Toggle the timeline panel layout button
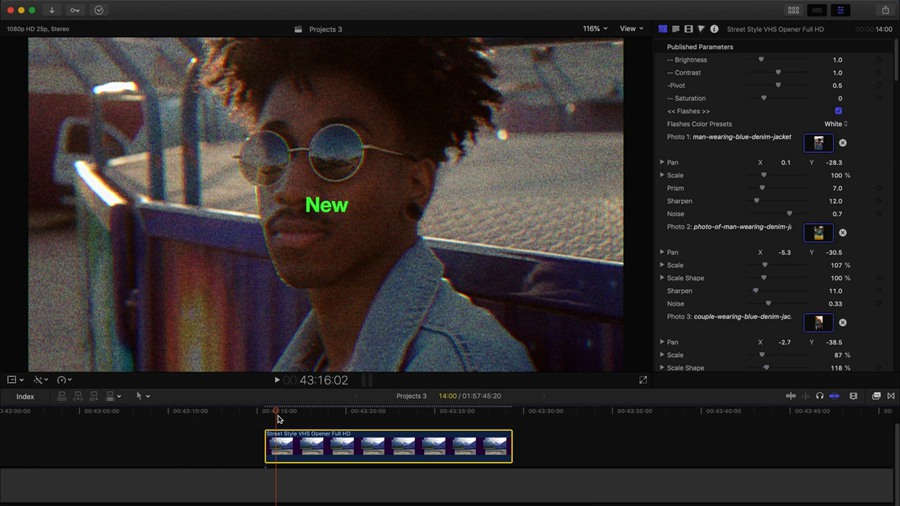 [x=817, y=10]
